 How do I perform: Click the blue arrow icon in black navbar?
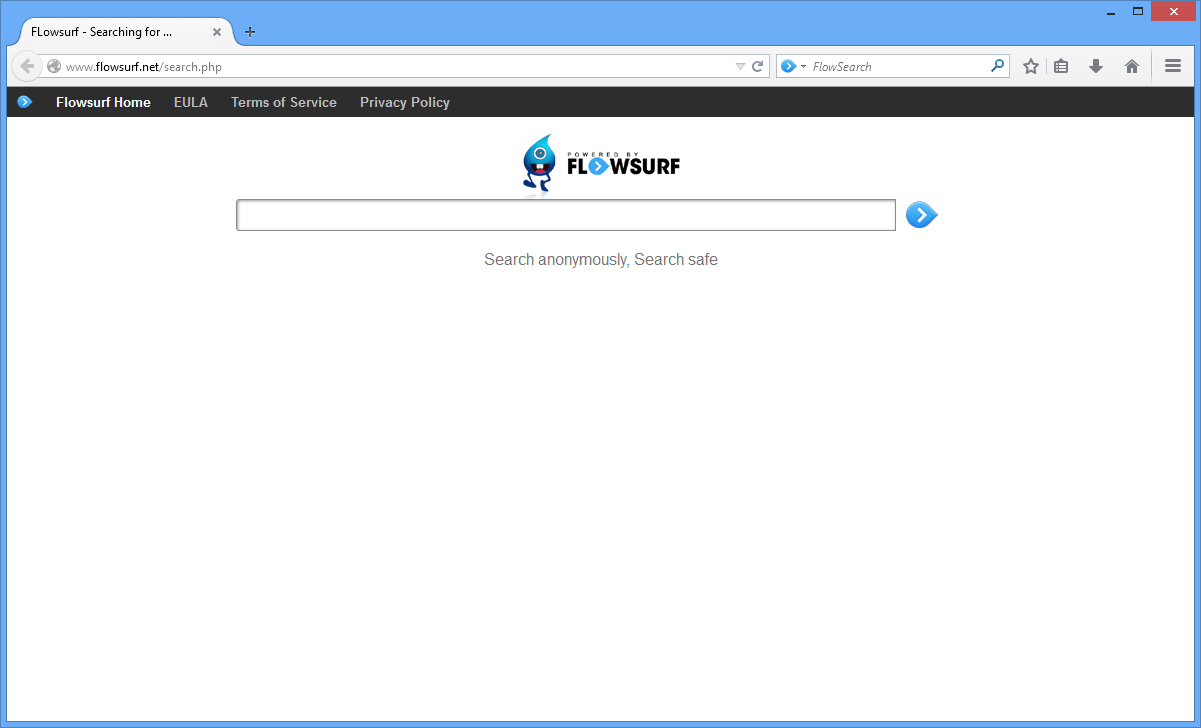coord(25,102)
